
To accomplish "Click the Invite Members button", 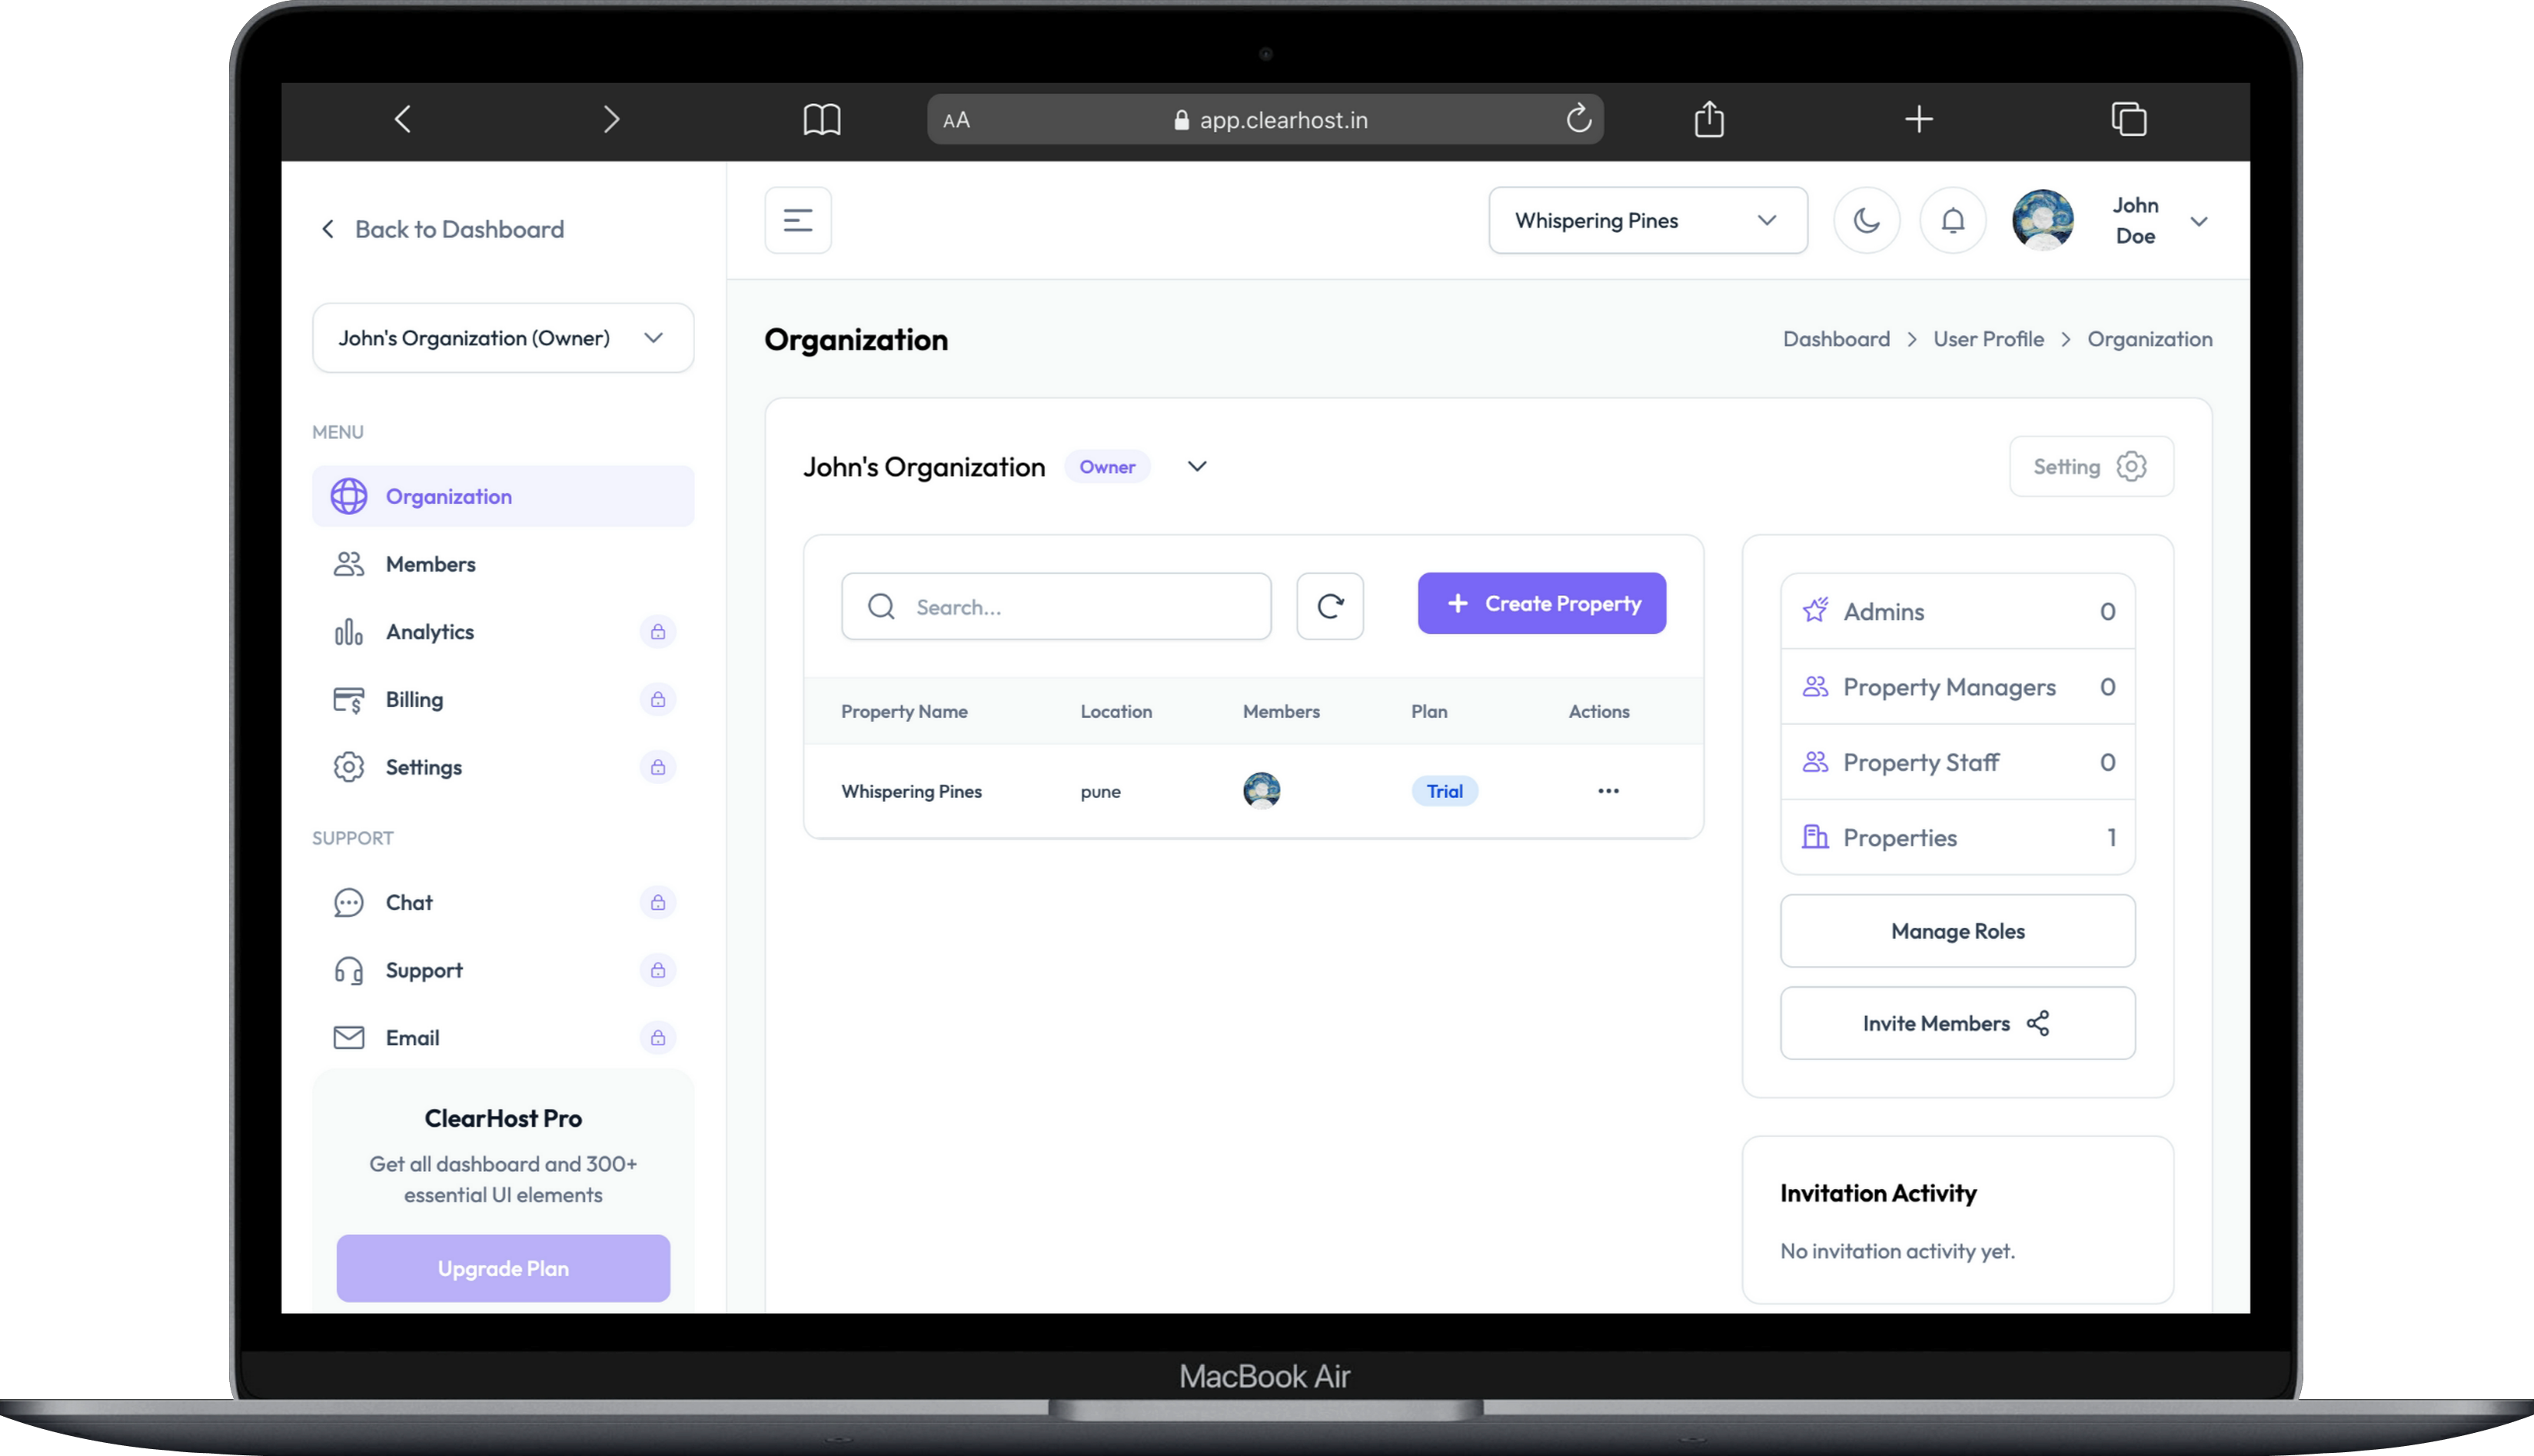I will pos(1958,1023).
